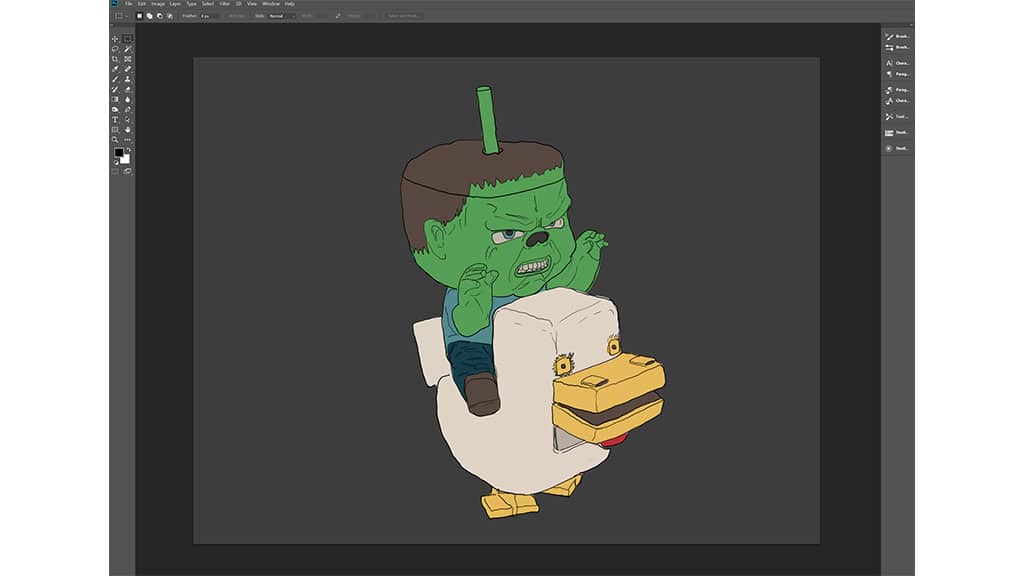Select the Brush tool in the toolbox
1024x576 pixels.
[115, 79]
